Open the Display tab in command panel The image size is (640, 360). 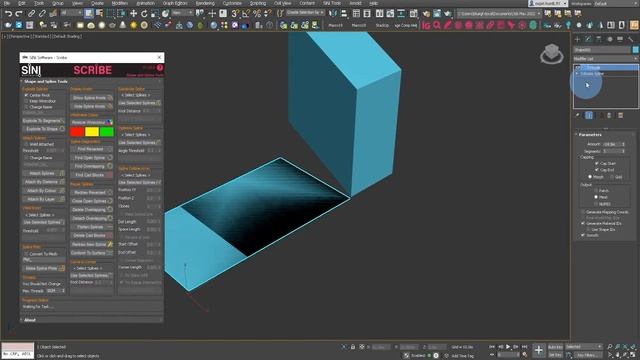coord(620,39)
